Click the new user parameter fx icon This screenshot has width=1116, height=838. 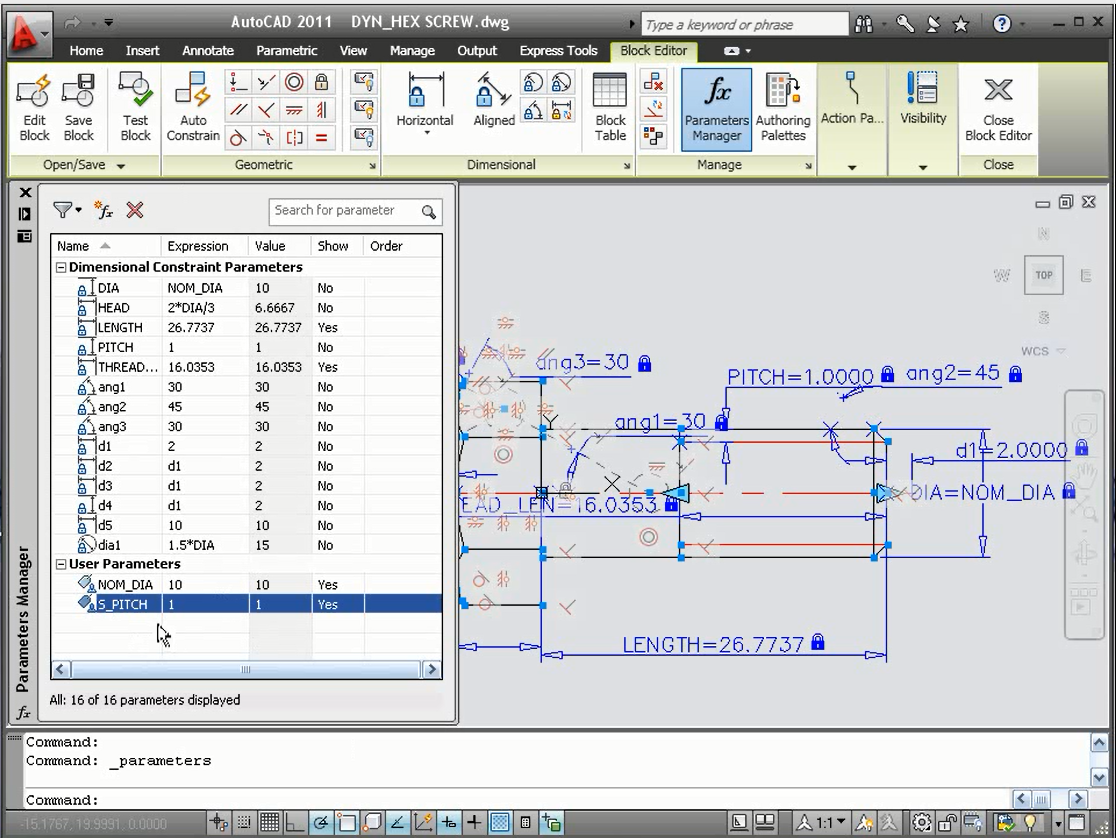tap(104, 210)
